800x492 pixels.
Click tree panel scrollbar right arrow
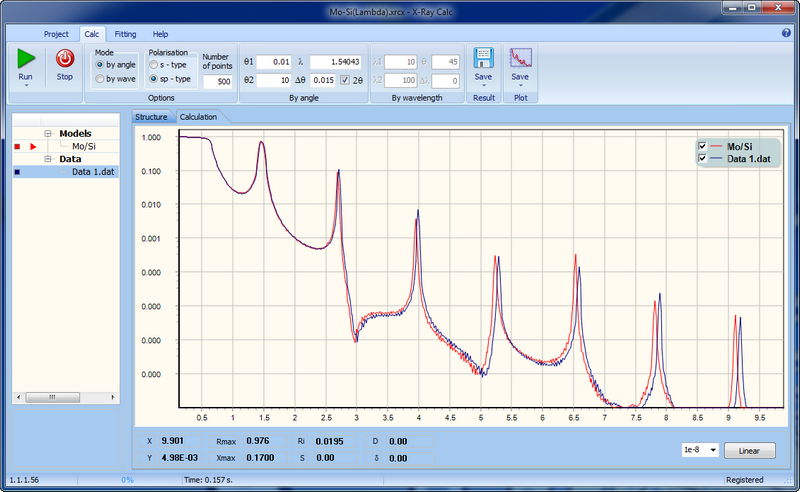pos(113,397)
